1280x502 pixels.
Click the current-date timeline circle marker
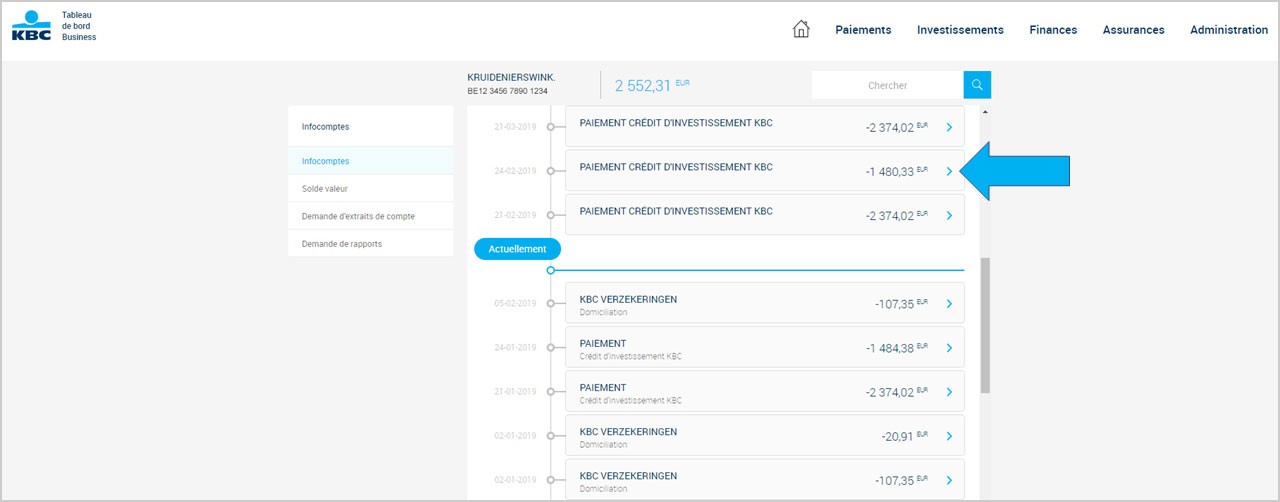click(550, 270)
